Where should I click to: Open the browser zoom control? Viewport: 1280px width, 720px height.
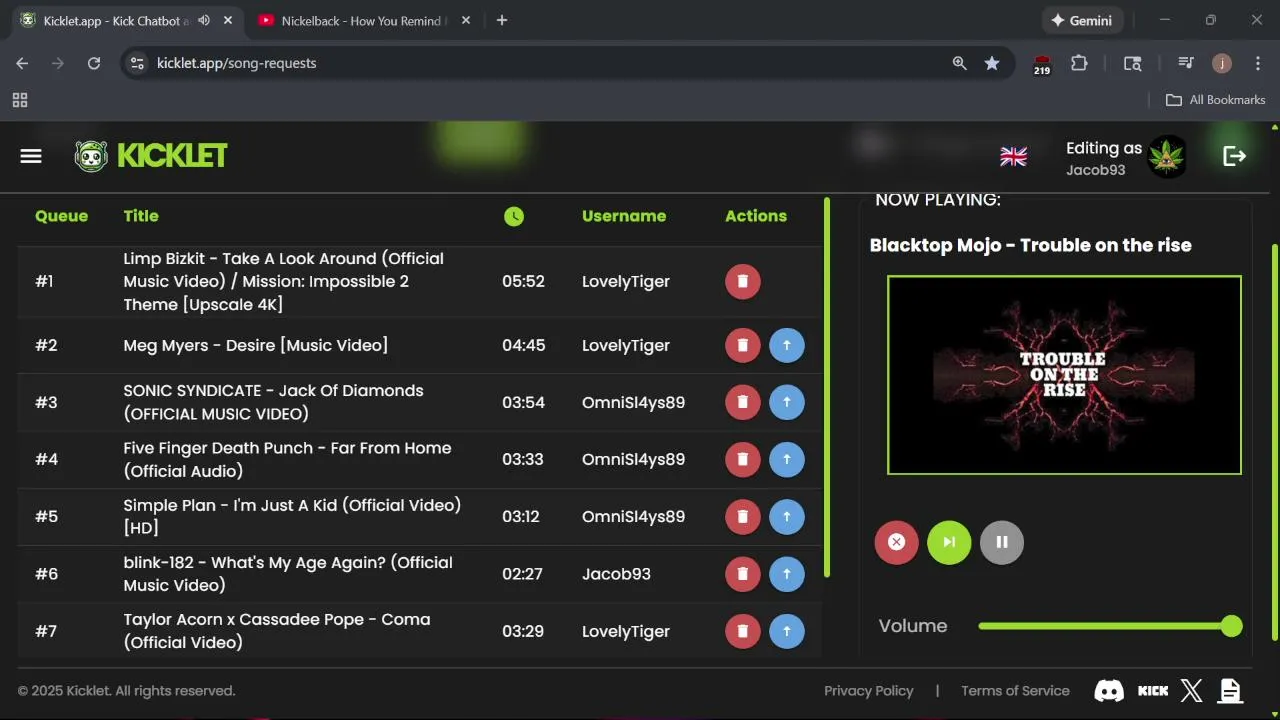[960, 63]
